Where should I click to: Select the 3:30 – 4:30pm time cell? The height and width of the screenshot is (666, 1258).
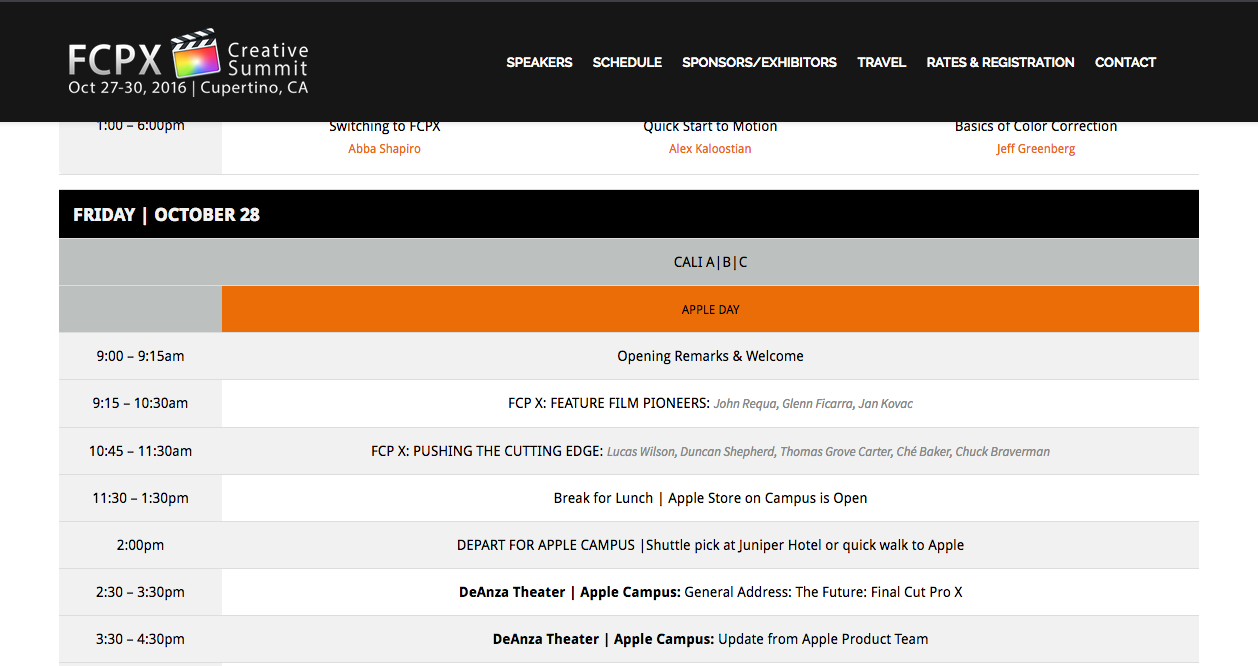coord(140,639)
